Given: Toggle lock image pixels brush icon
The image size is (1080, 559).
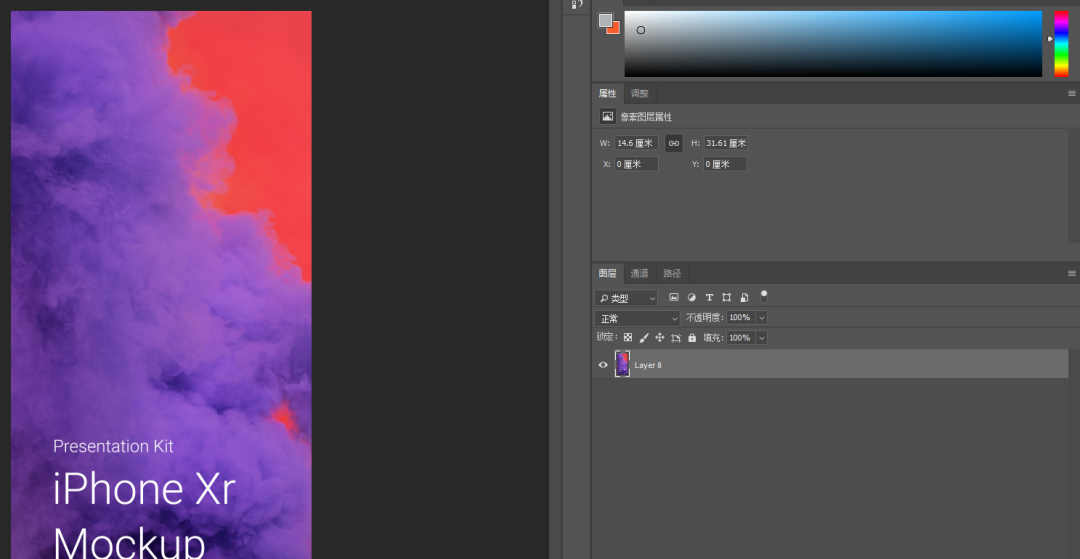Looking at the screenshot, I should click(x=644, y=338).
